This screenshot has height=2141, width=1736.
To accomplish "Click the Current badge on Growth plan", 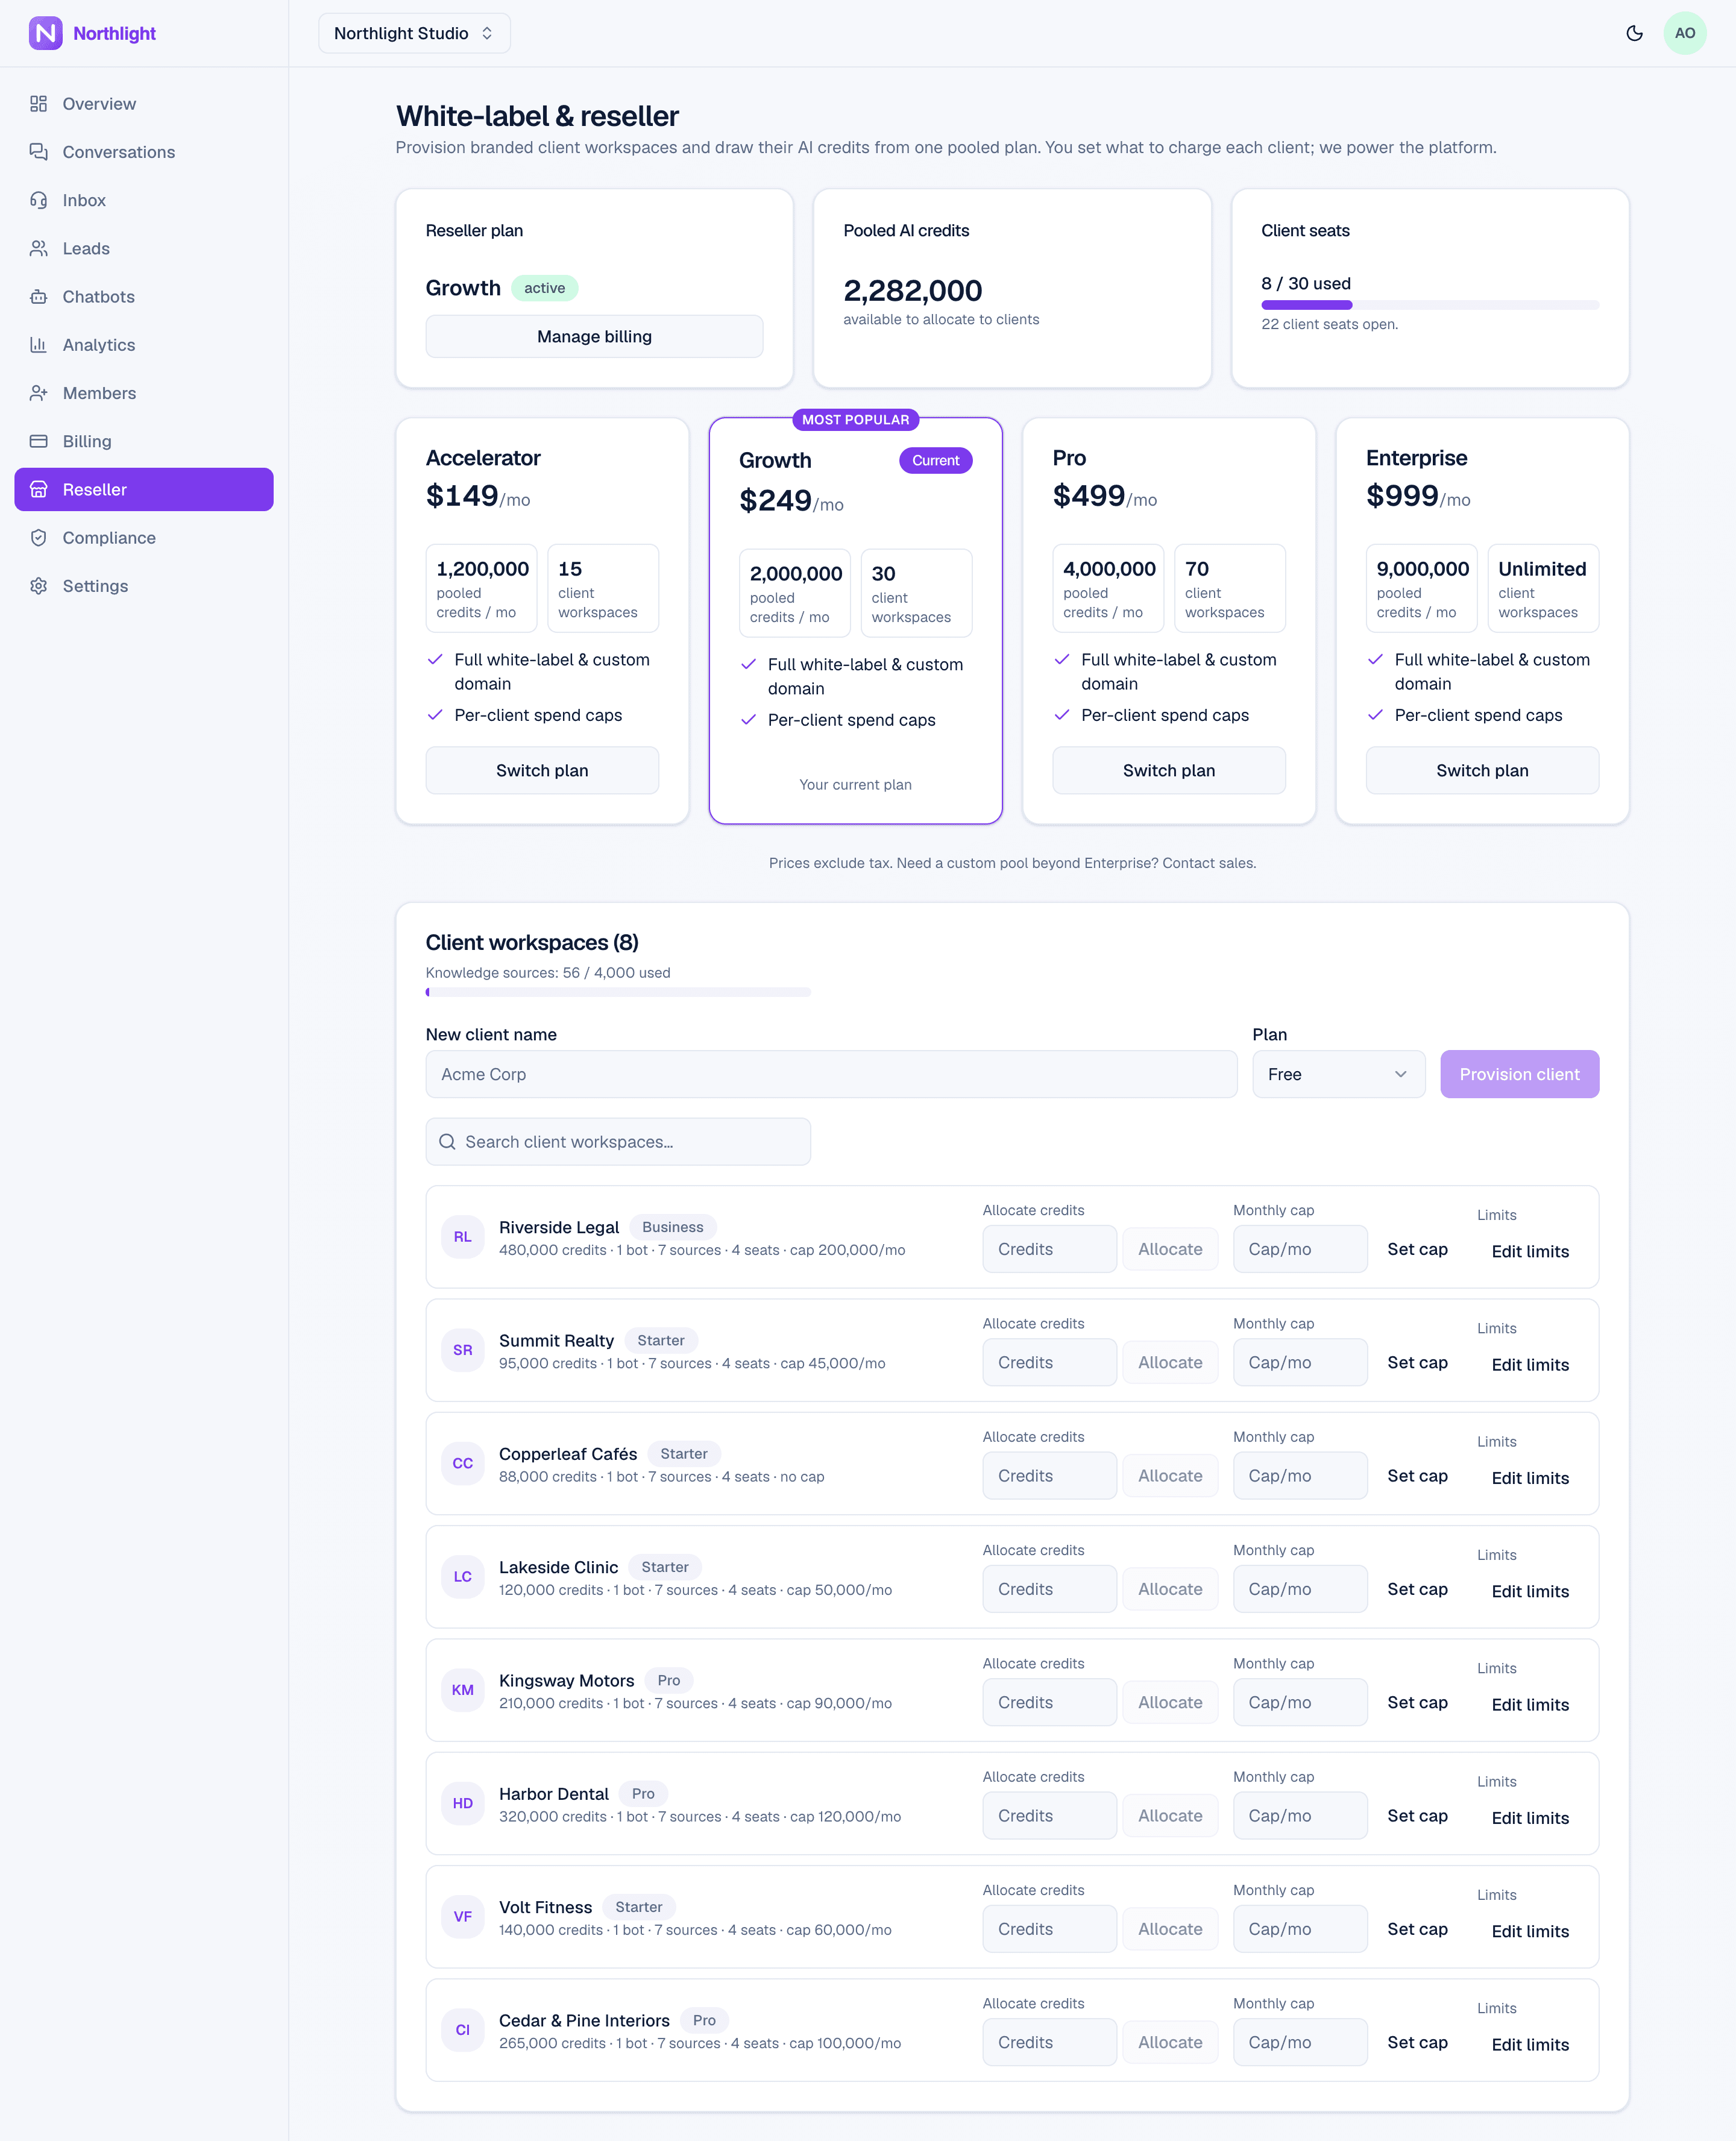I will [935, 461].
